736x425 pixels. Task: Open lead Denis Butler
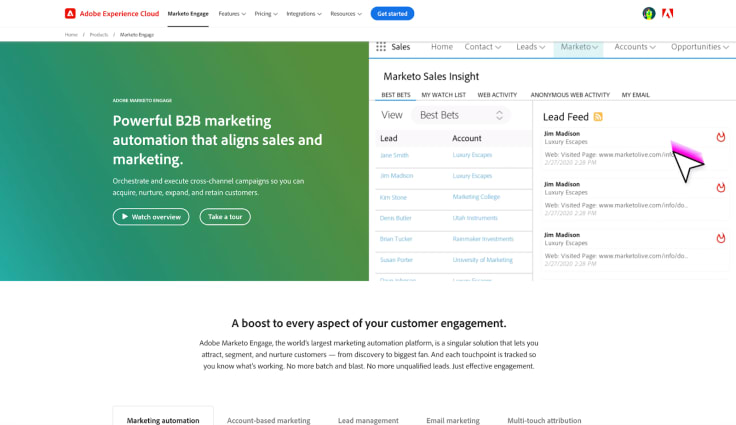pyautogui.click(x=396, y=218)
